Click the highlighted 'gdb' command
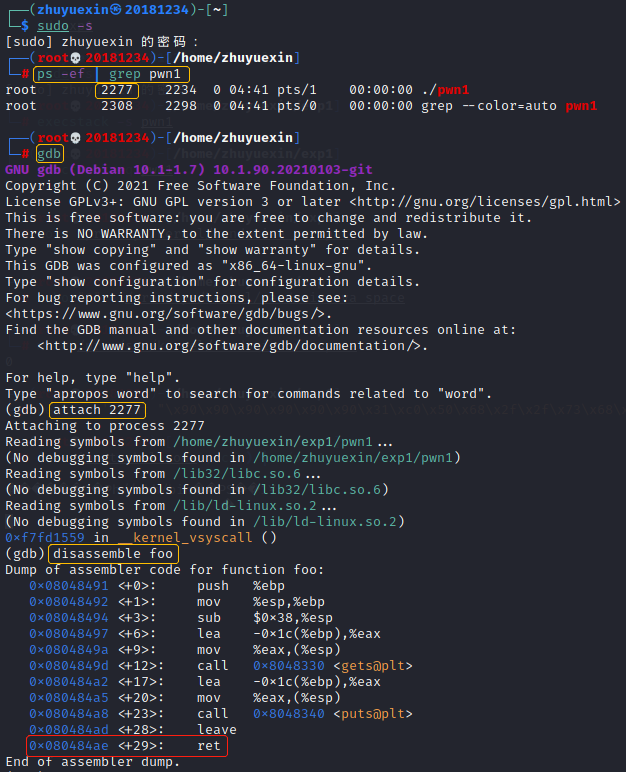This screenshot has height=772, width=626. [x=48, y=153]
